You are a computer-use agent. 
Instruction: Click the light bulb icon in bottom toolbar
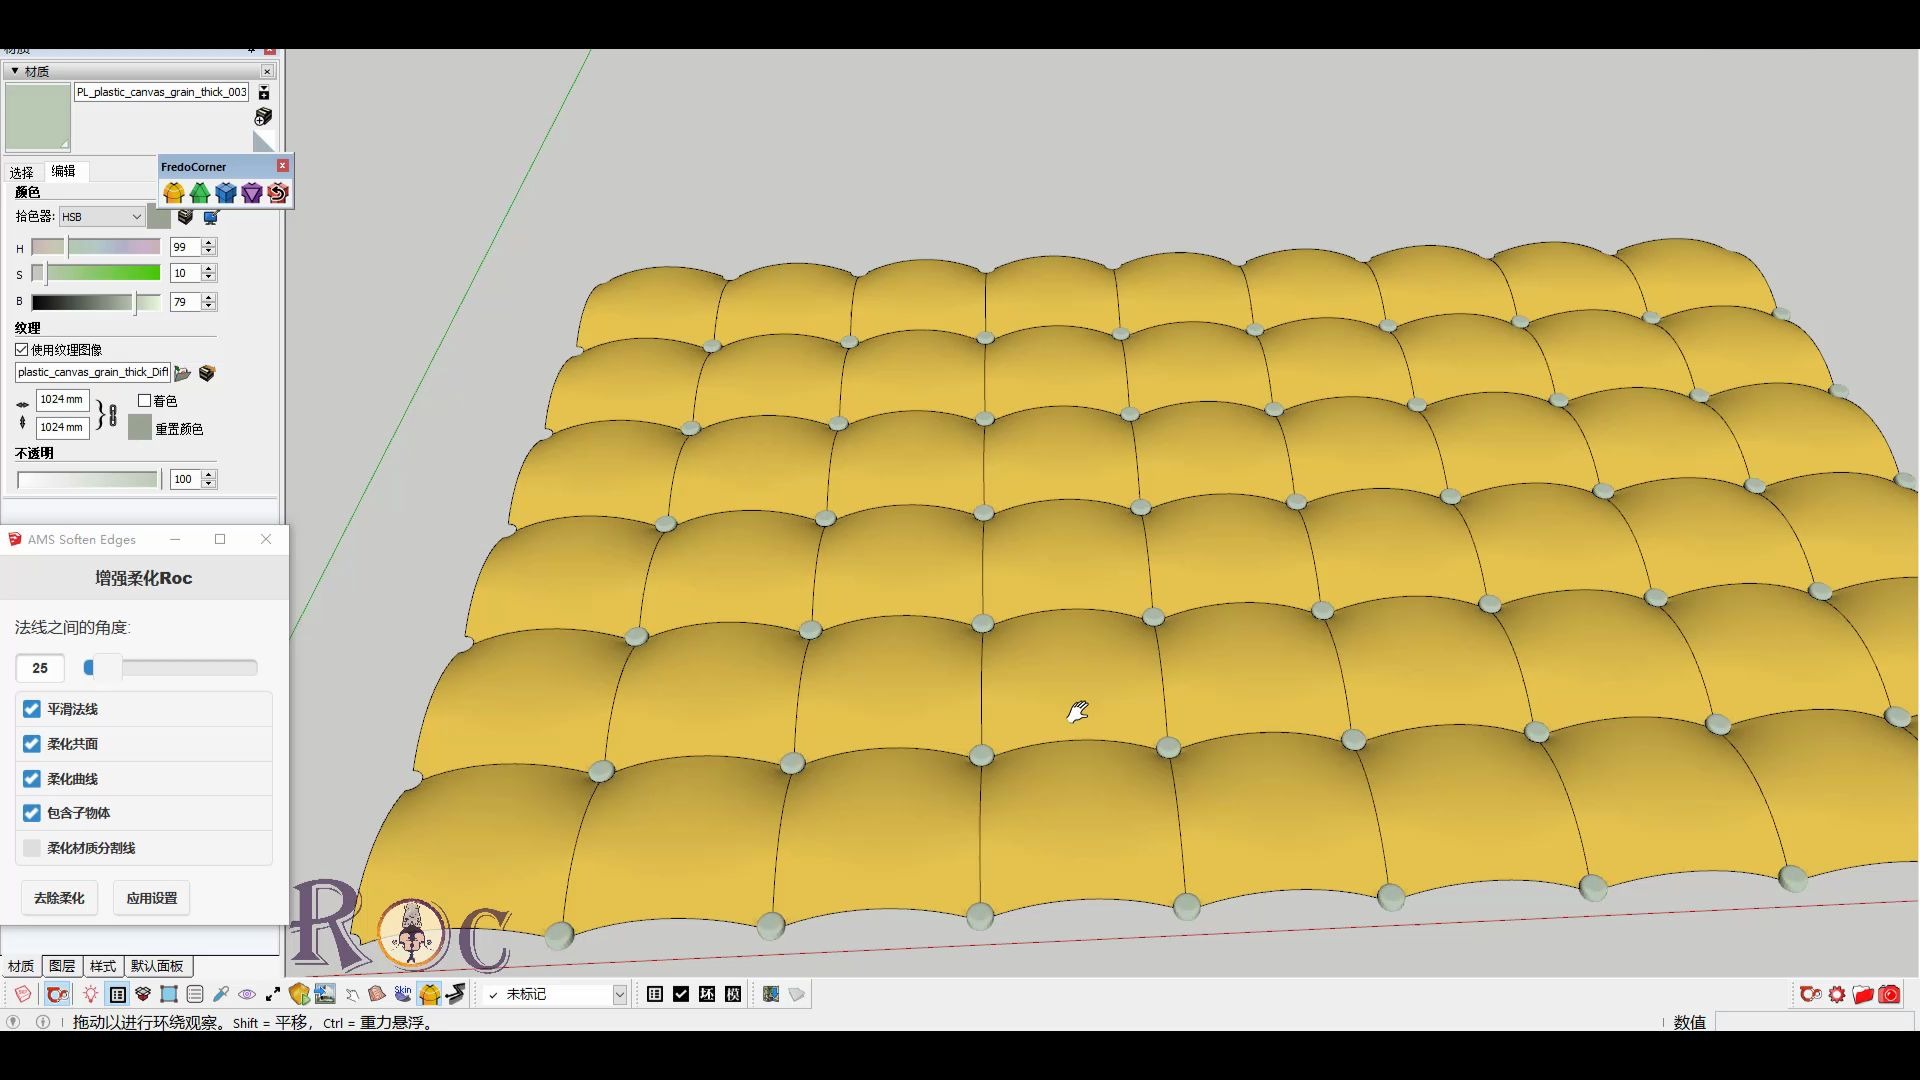click(x=91, y=994)
